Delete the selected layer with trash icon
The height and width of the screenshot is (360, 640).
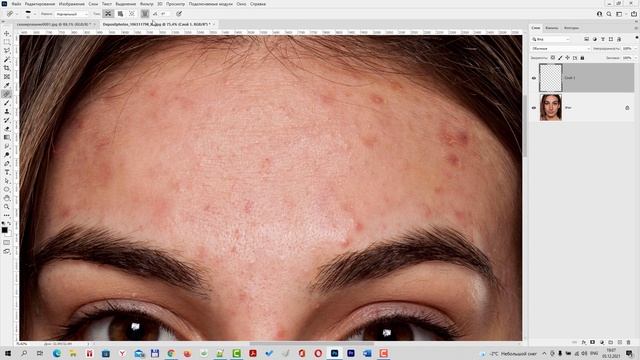[x=629, y=342]
